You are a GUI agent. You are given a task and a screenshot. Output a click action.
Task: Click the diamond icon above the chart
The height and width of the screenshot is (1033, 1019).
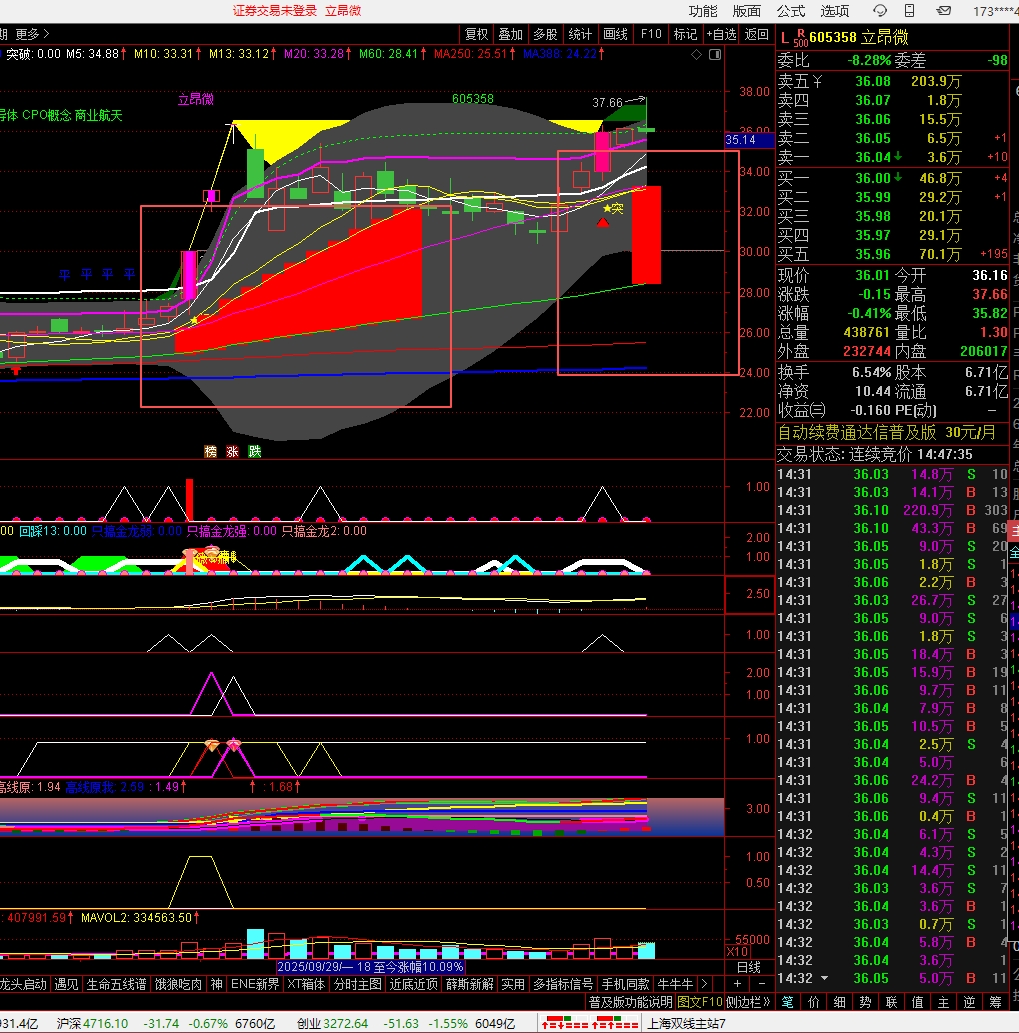(x=697, y=55)
